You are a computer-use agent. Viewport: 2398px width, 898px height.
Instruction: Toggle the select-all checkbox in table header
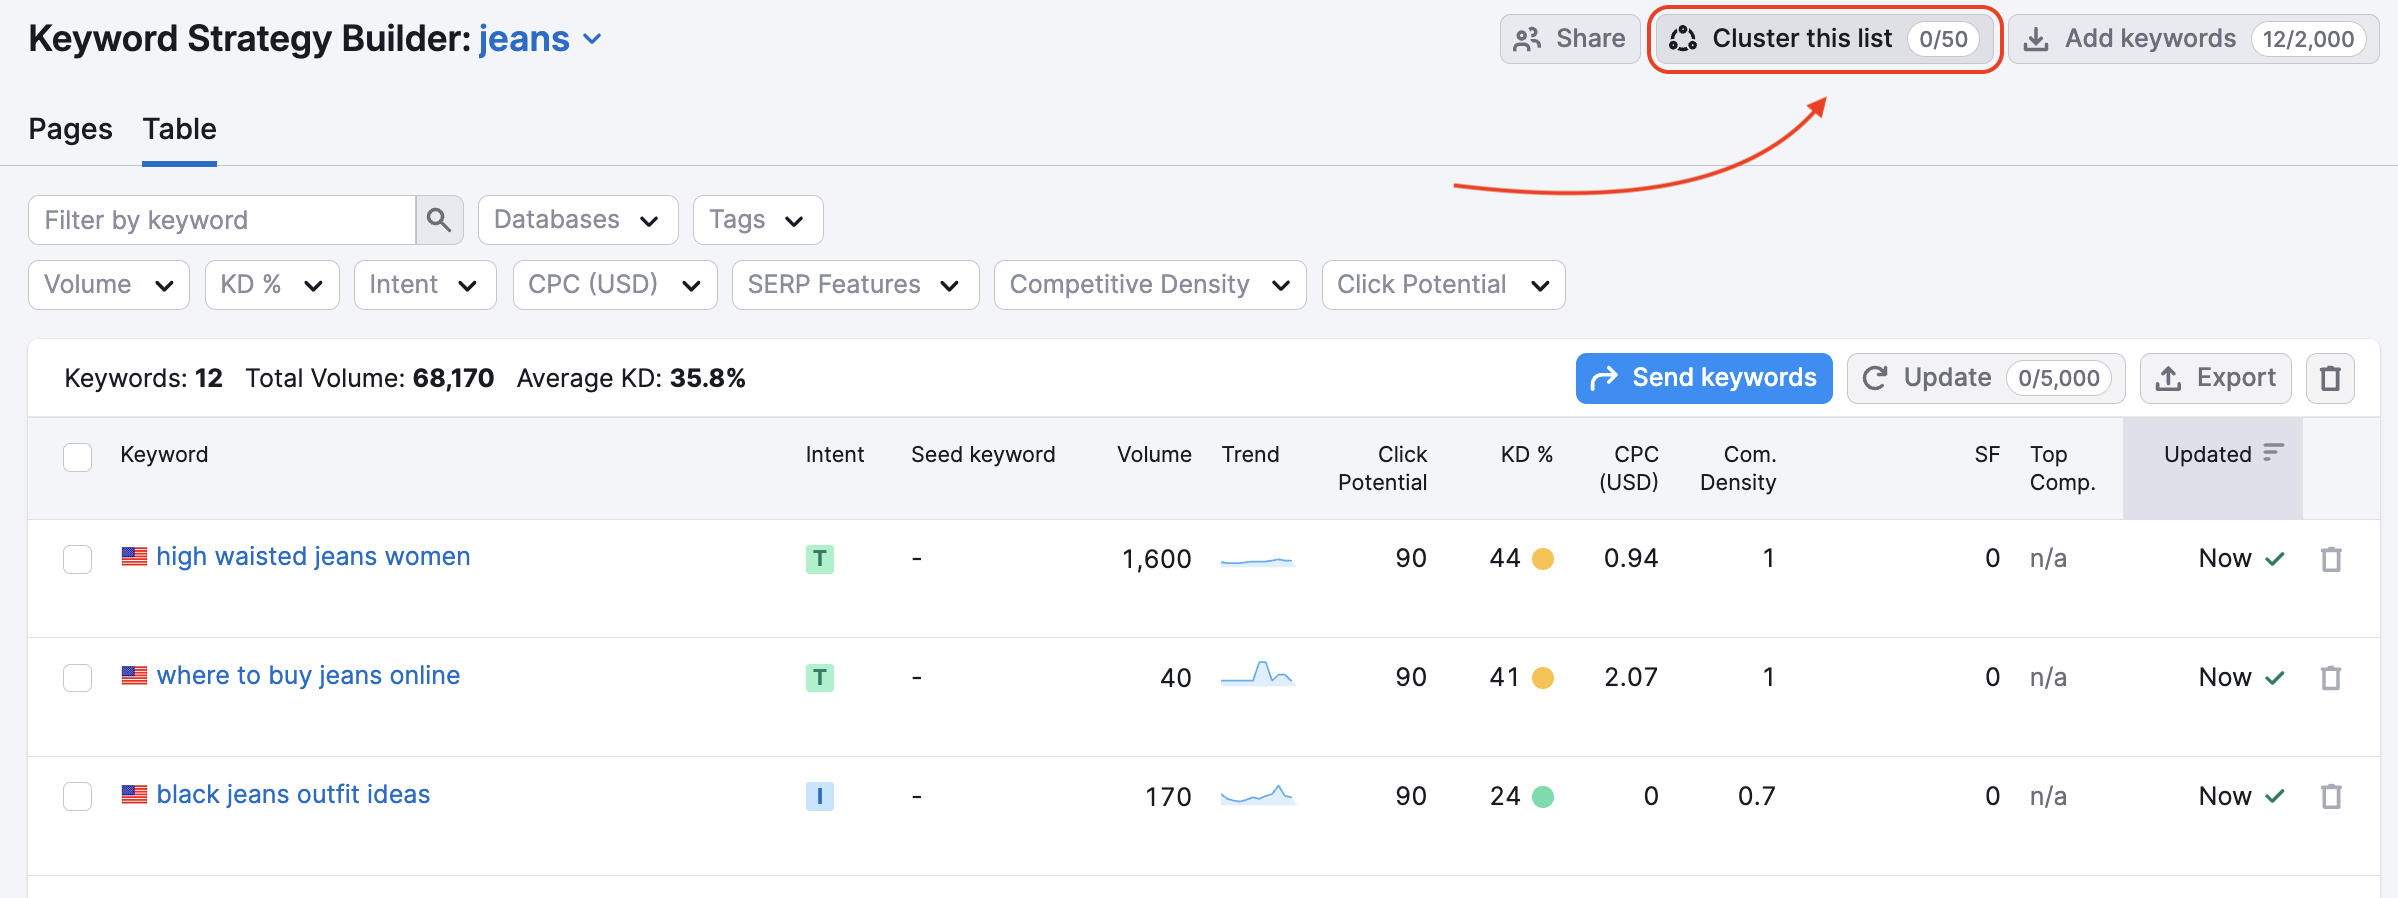77,456
